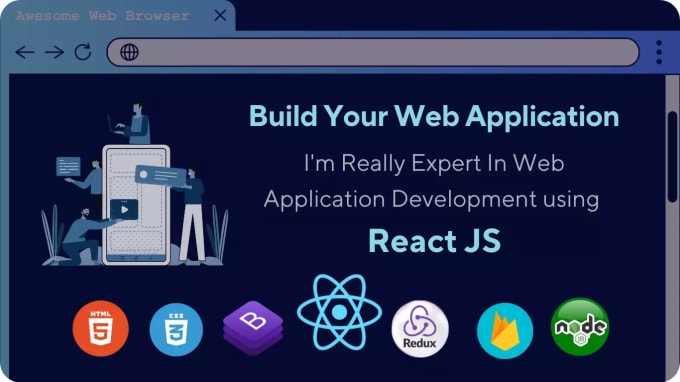Click the green Node.js logo
The height and width of the screenshot is (382, 680).
580,326
